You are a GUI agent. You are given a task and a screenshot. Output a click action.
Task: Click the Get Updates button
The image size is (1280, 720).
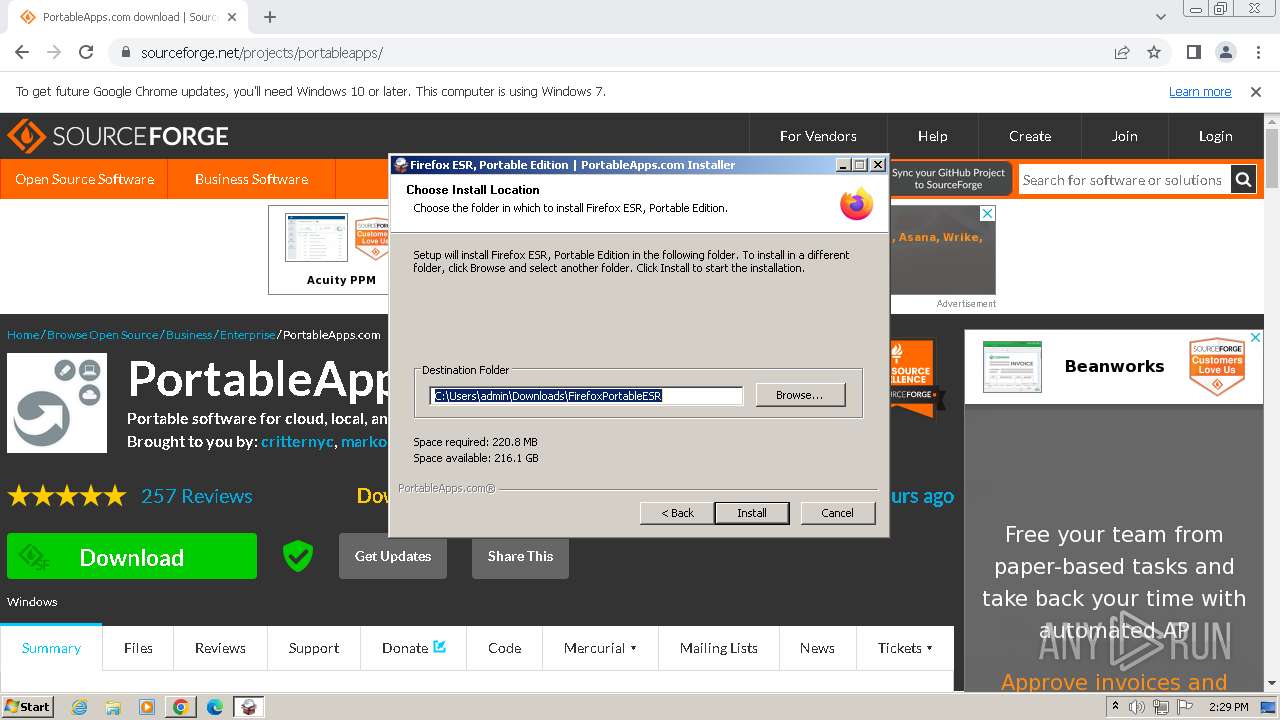tap(393, 556)
